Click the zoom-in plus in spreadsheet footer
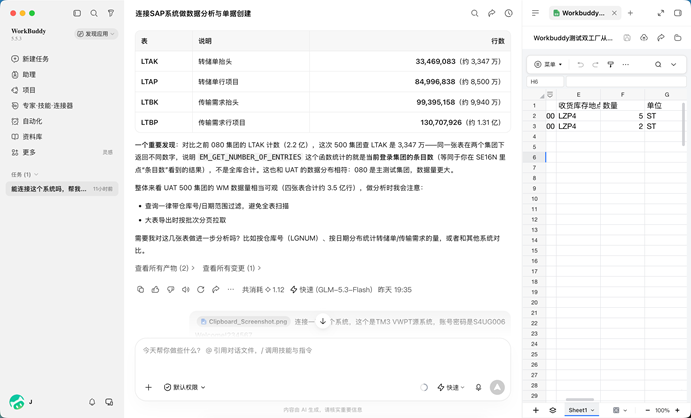The height and width of the screenshot is (418, 691). pyautogui.click(x=677, y=410)
